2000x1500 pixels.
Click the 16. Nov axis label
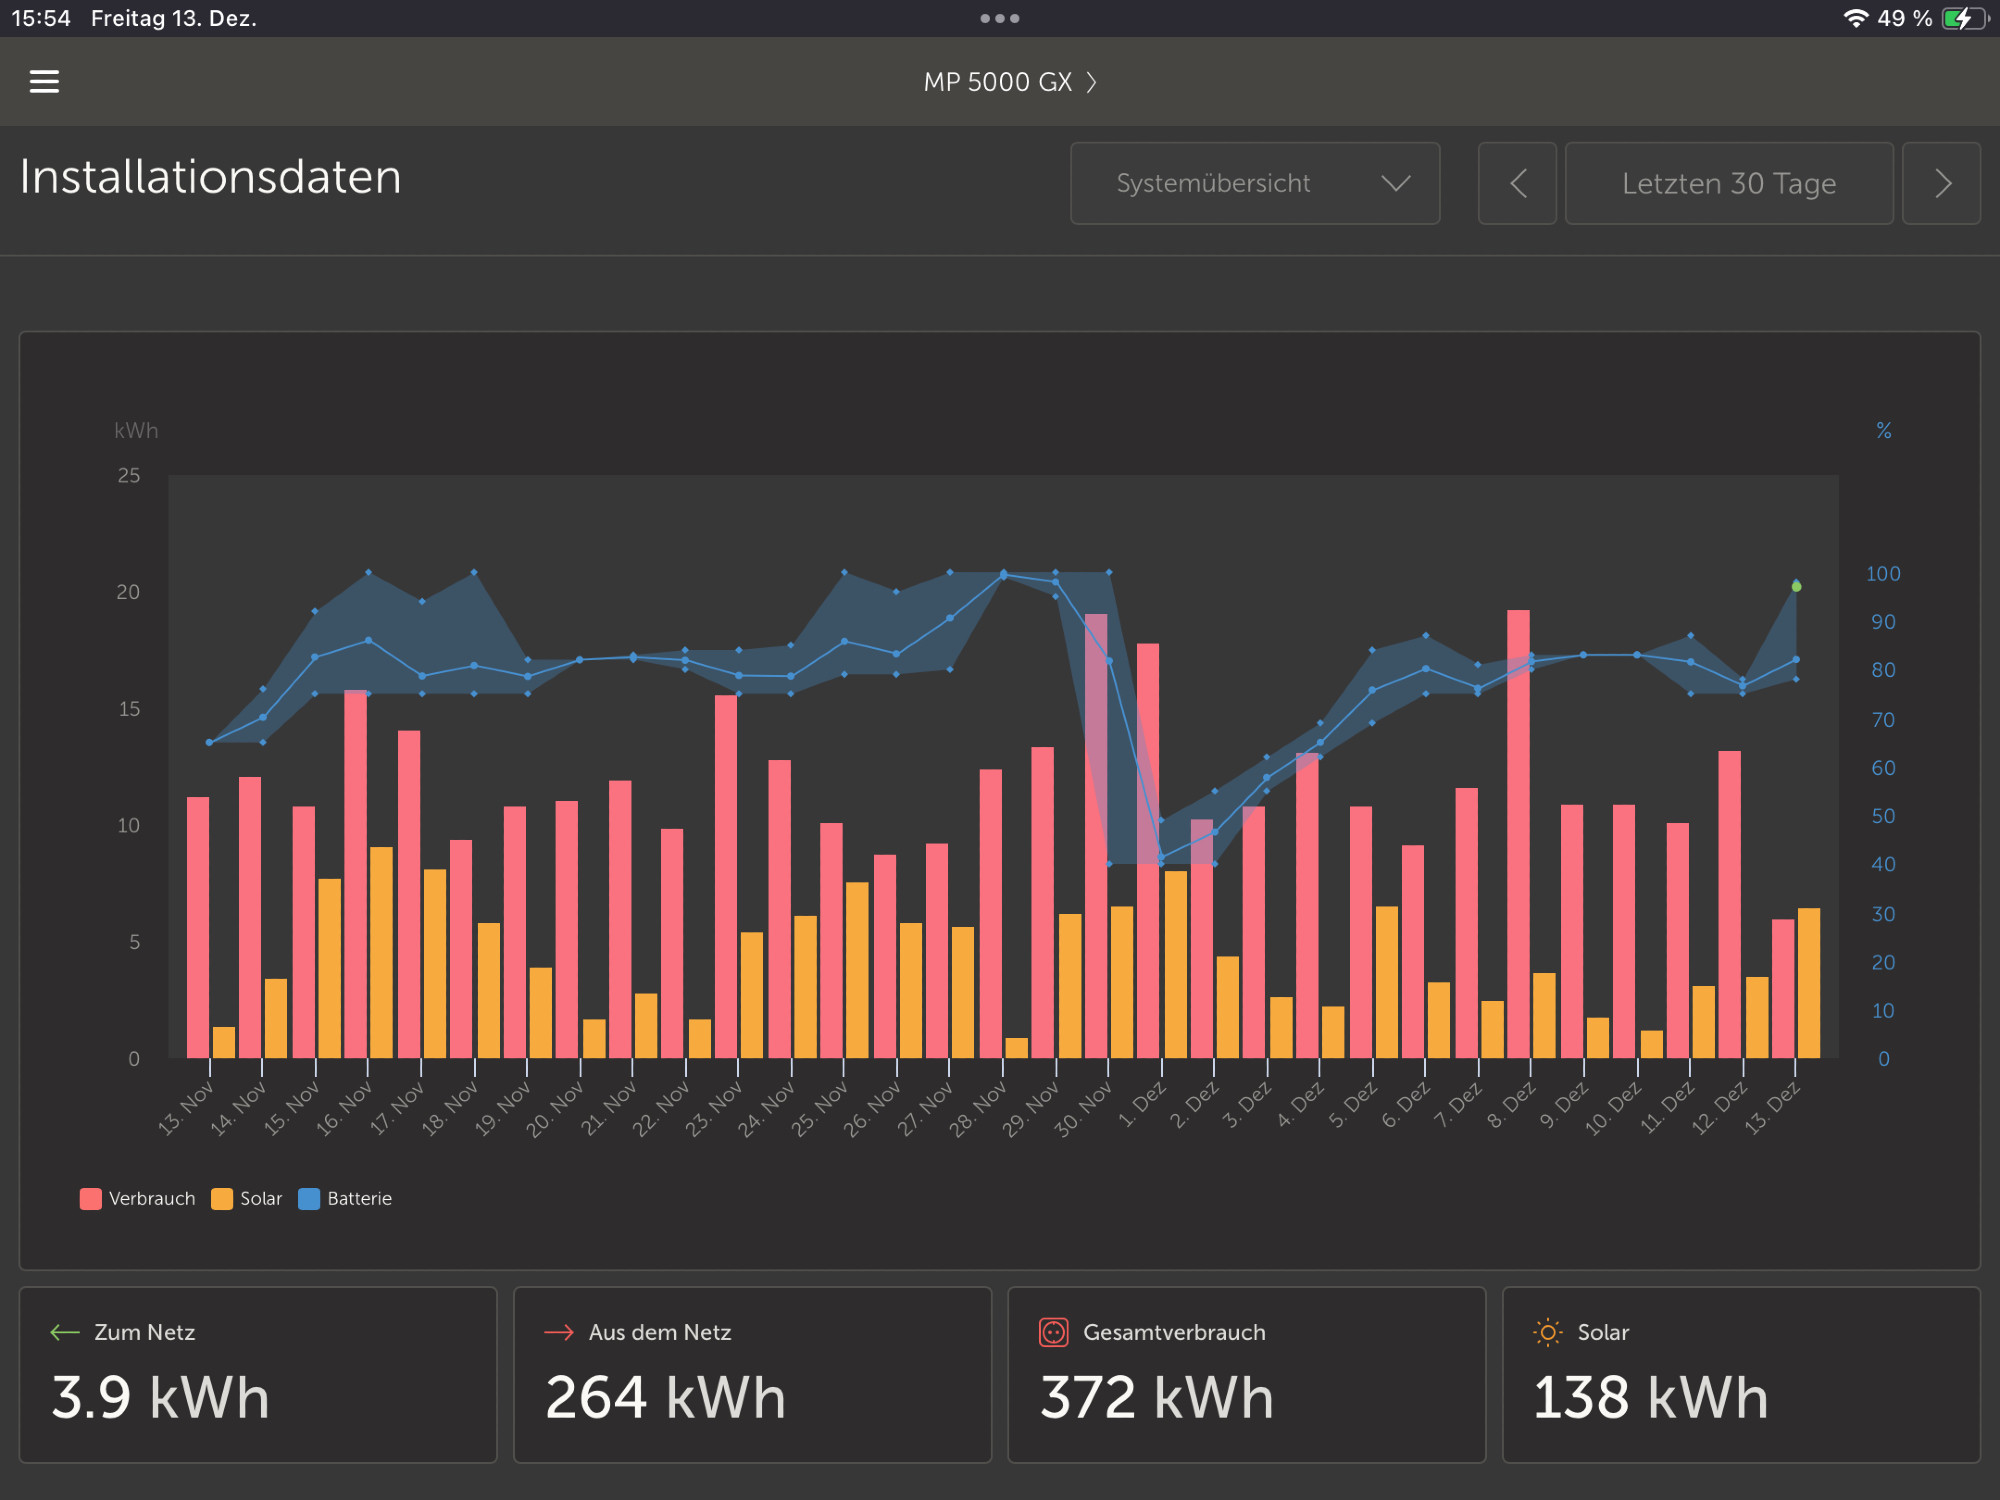pyautogui.click(x=344, y=1108)
